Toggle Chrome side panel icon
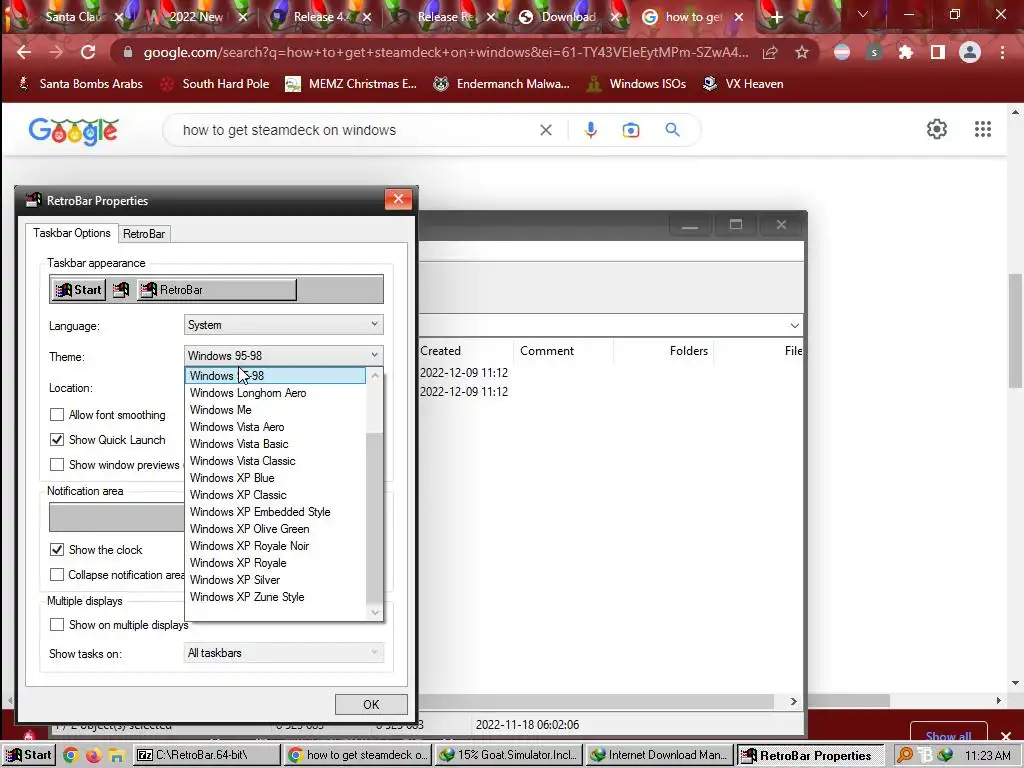1024x768 pixels. click(938, 53)
